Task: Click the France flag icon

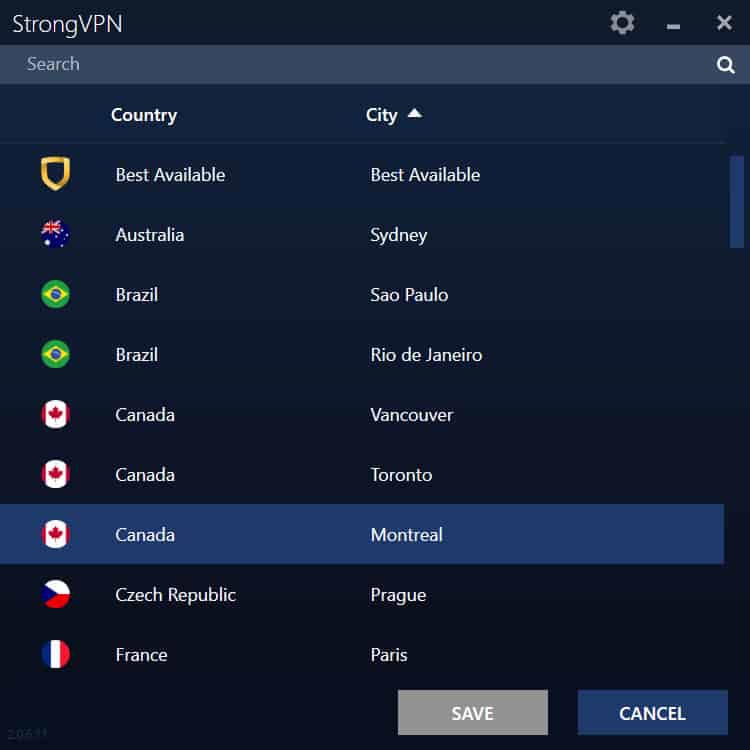Action: click(x=55, y=654)
